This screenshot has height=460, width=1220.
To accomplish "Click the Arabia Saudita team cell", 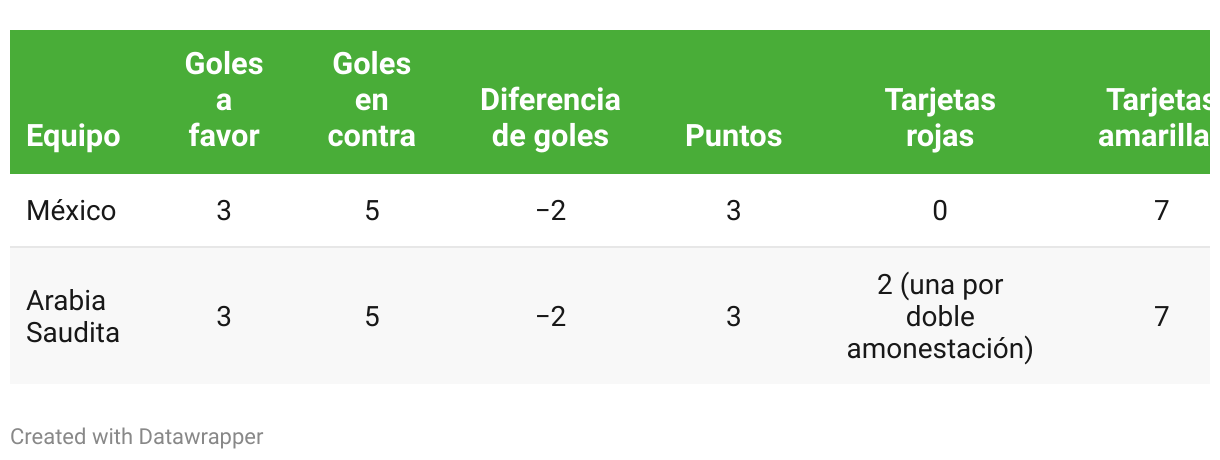I will click(x=73, y=317).
